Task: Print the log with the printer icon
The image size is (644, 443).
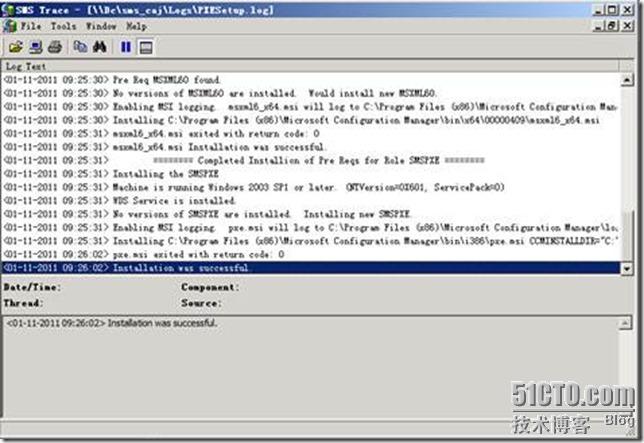Action: pos(55,47)
